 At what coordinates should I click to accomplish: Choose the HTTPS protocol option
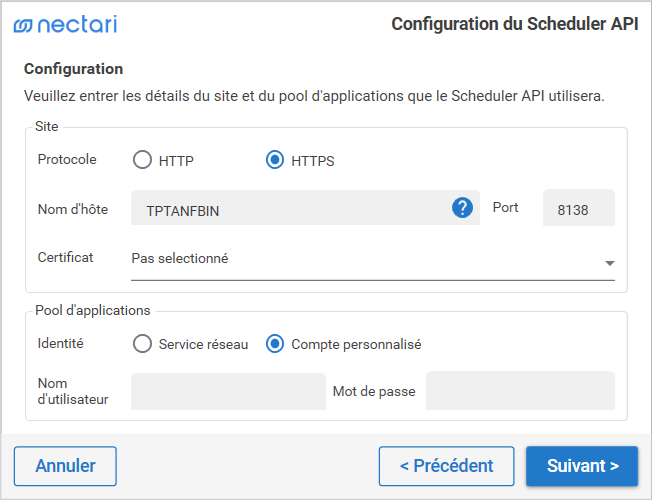275,160
